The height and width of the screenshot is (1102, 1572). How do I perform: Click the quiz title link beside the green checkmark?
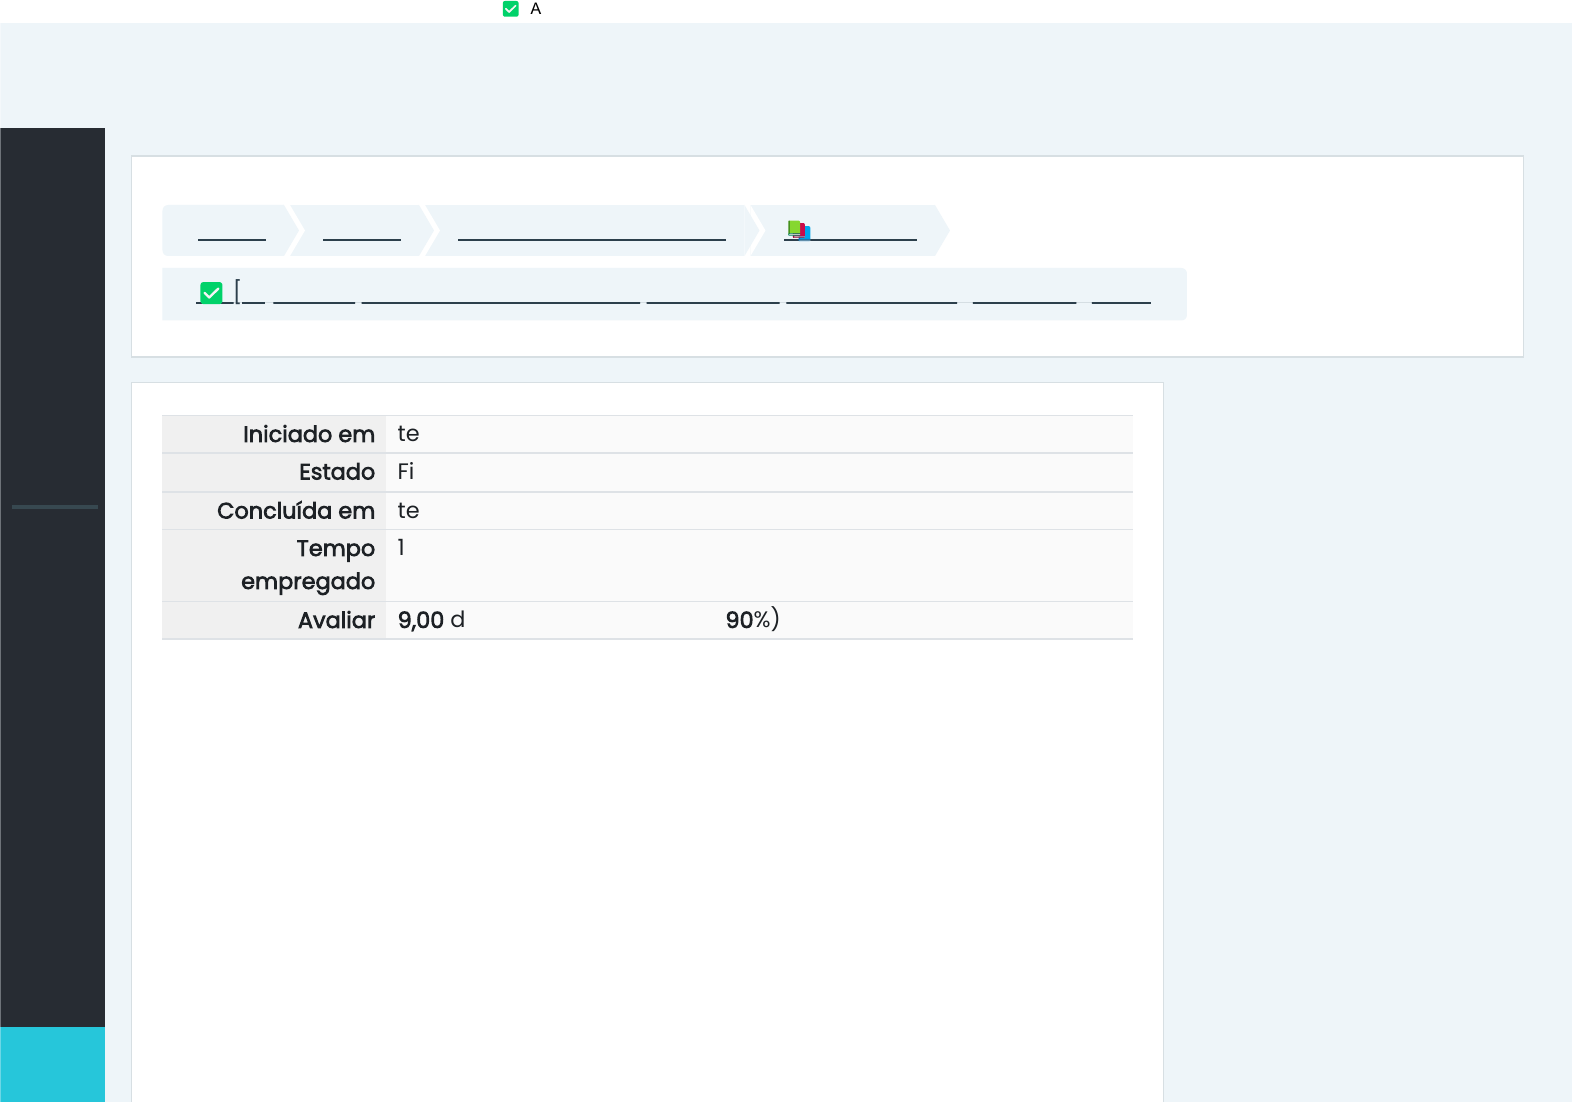pyautogui.click(x=500, y=294)
